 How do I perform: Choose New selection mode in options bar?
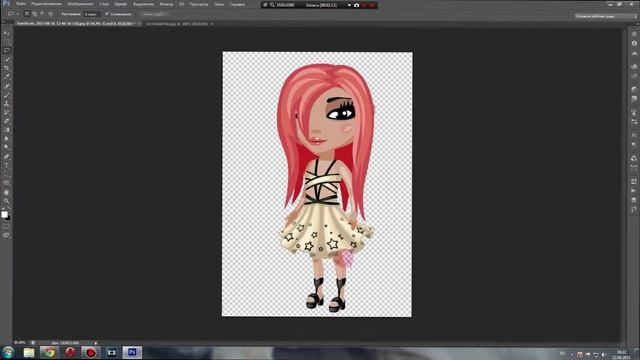click(27, 14)
